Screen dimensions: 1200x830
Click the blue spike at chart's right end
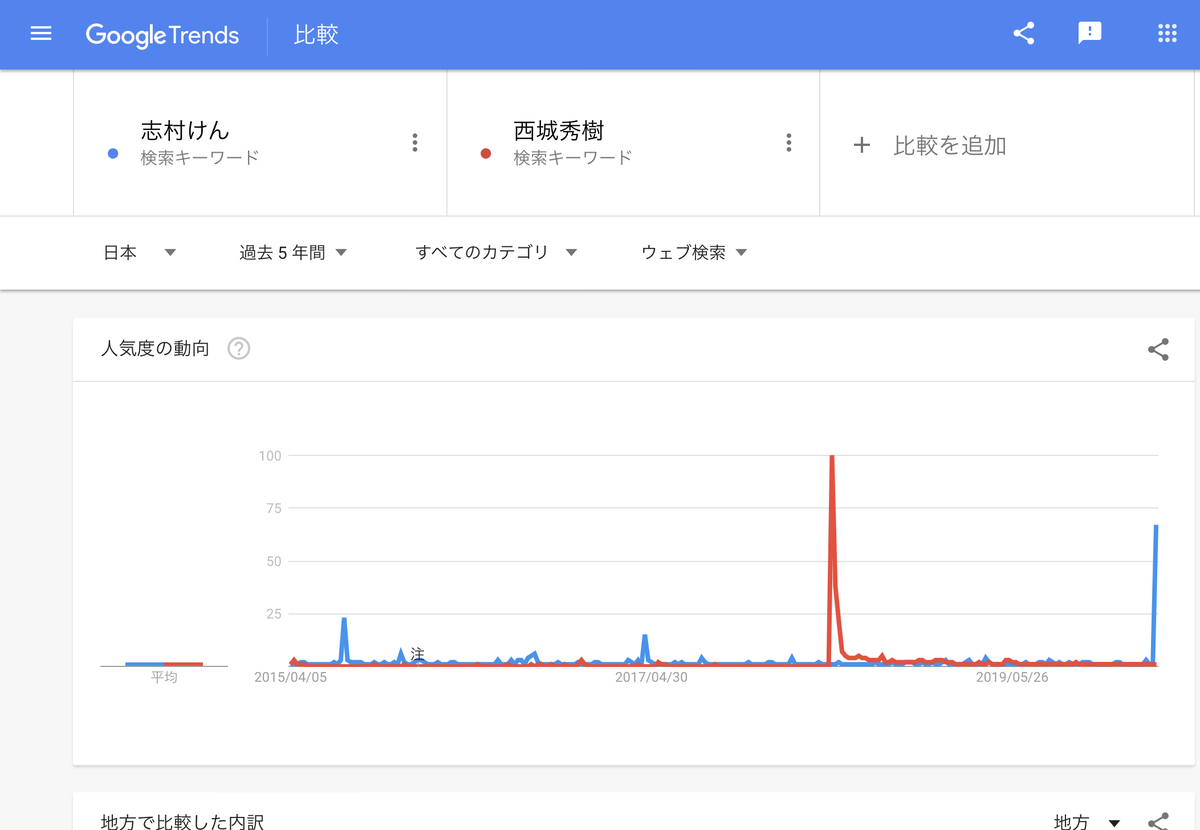[x=1156, y=526]
